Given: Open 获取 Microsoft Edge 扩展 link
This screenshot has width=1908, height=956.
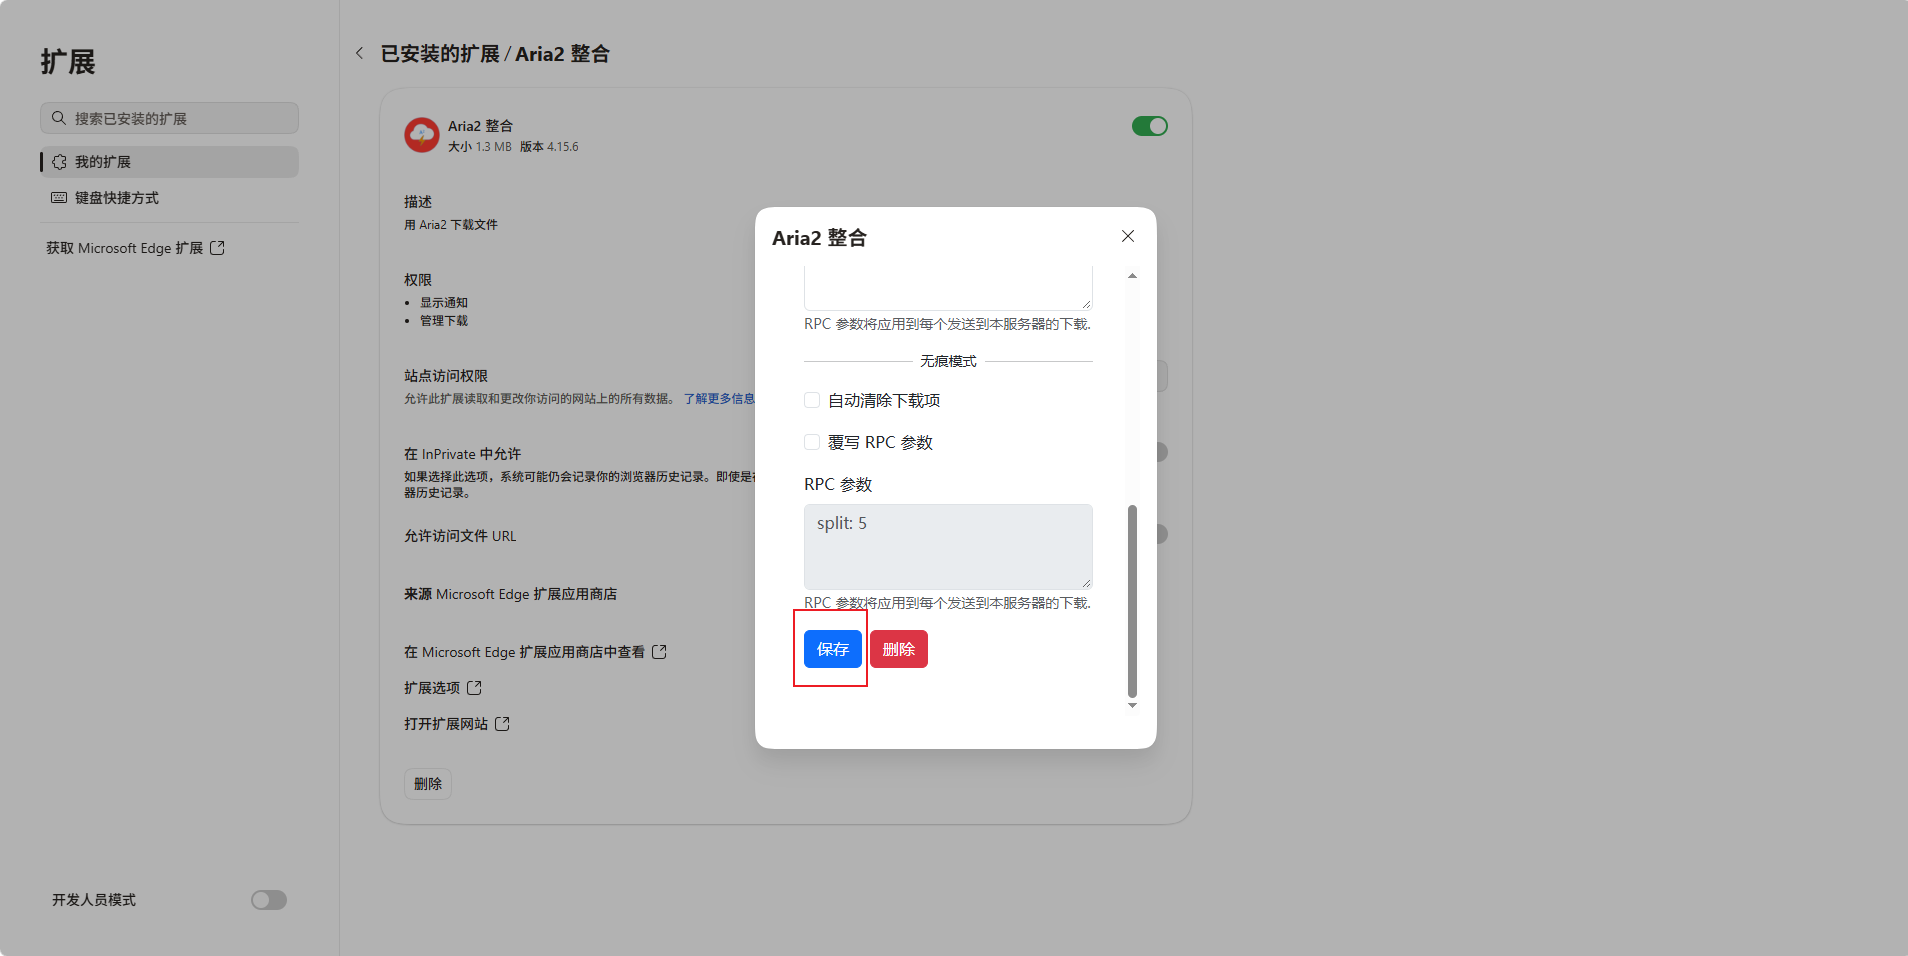Looking at the screenshot, I should (135, 248).
